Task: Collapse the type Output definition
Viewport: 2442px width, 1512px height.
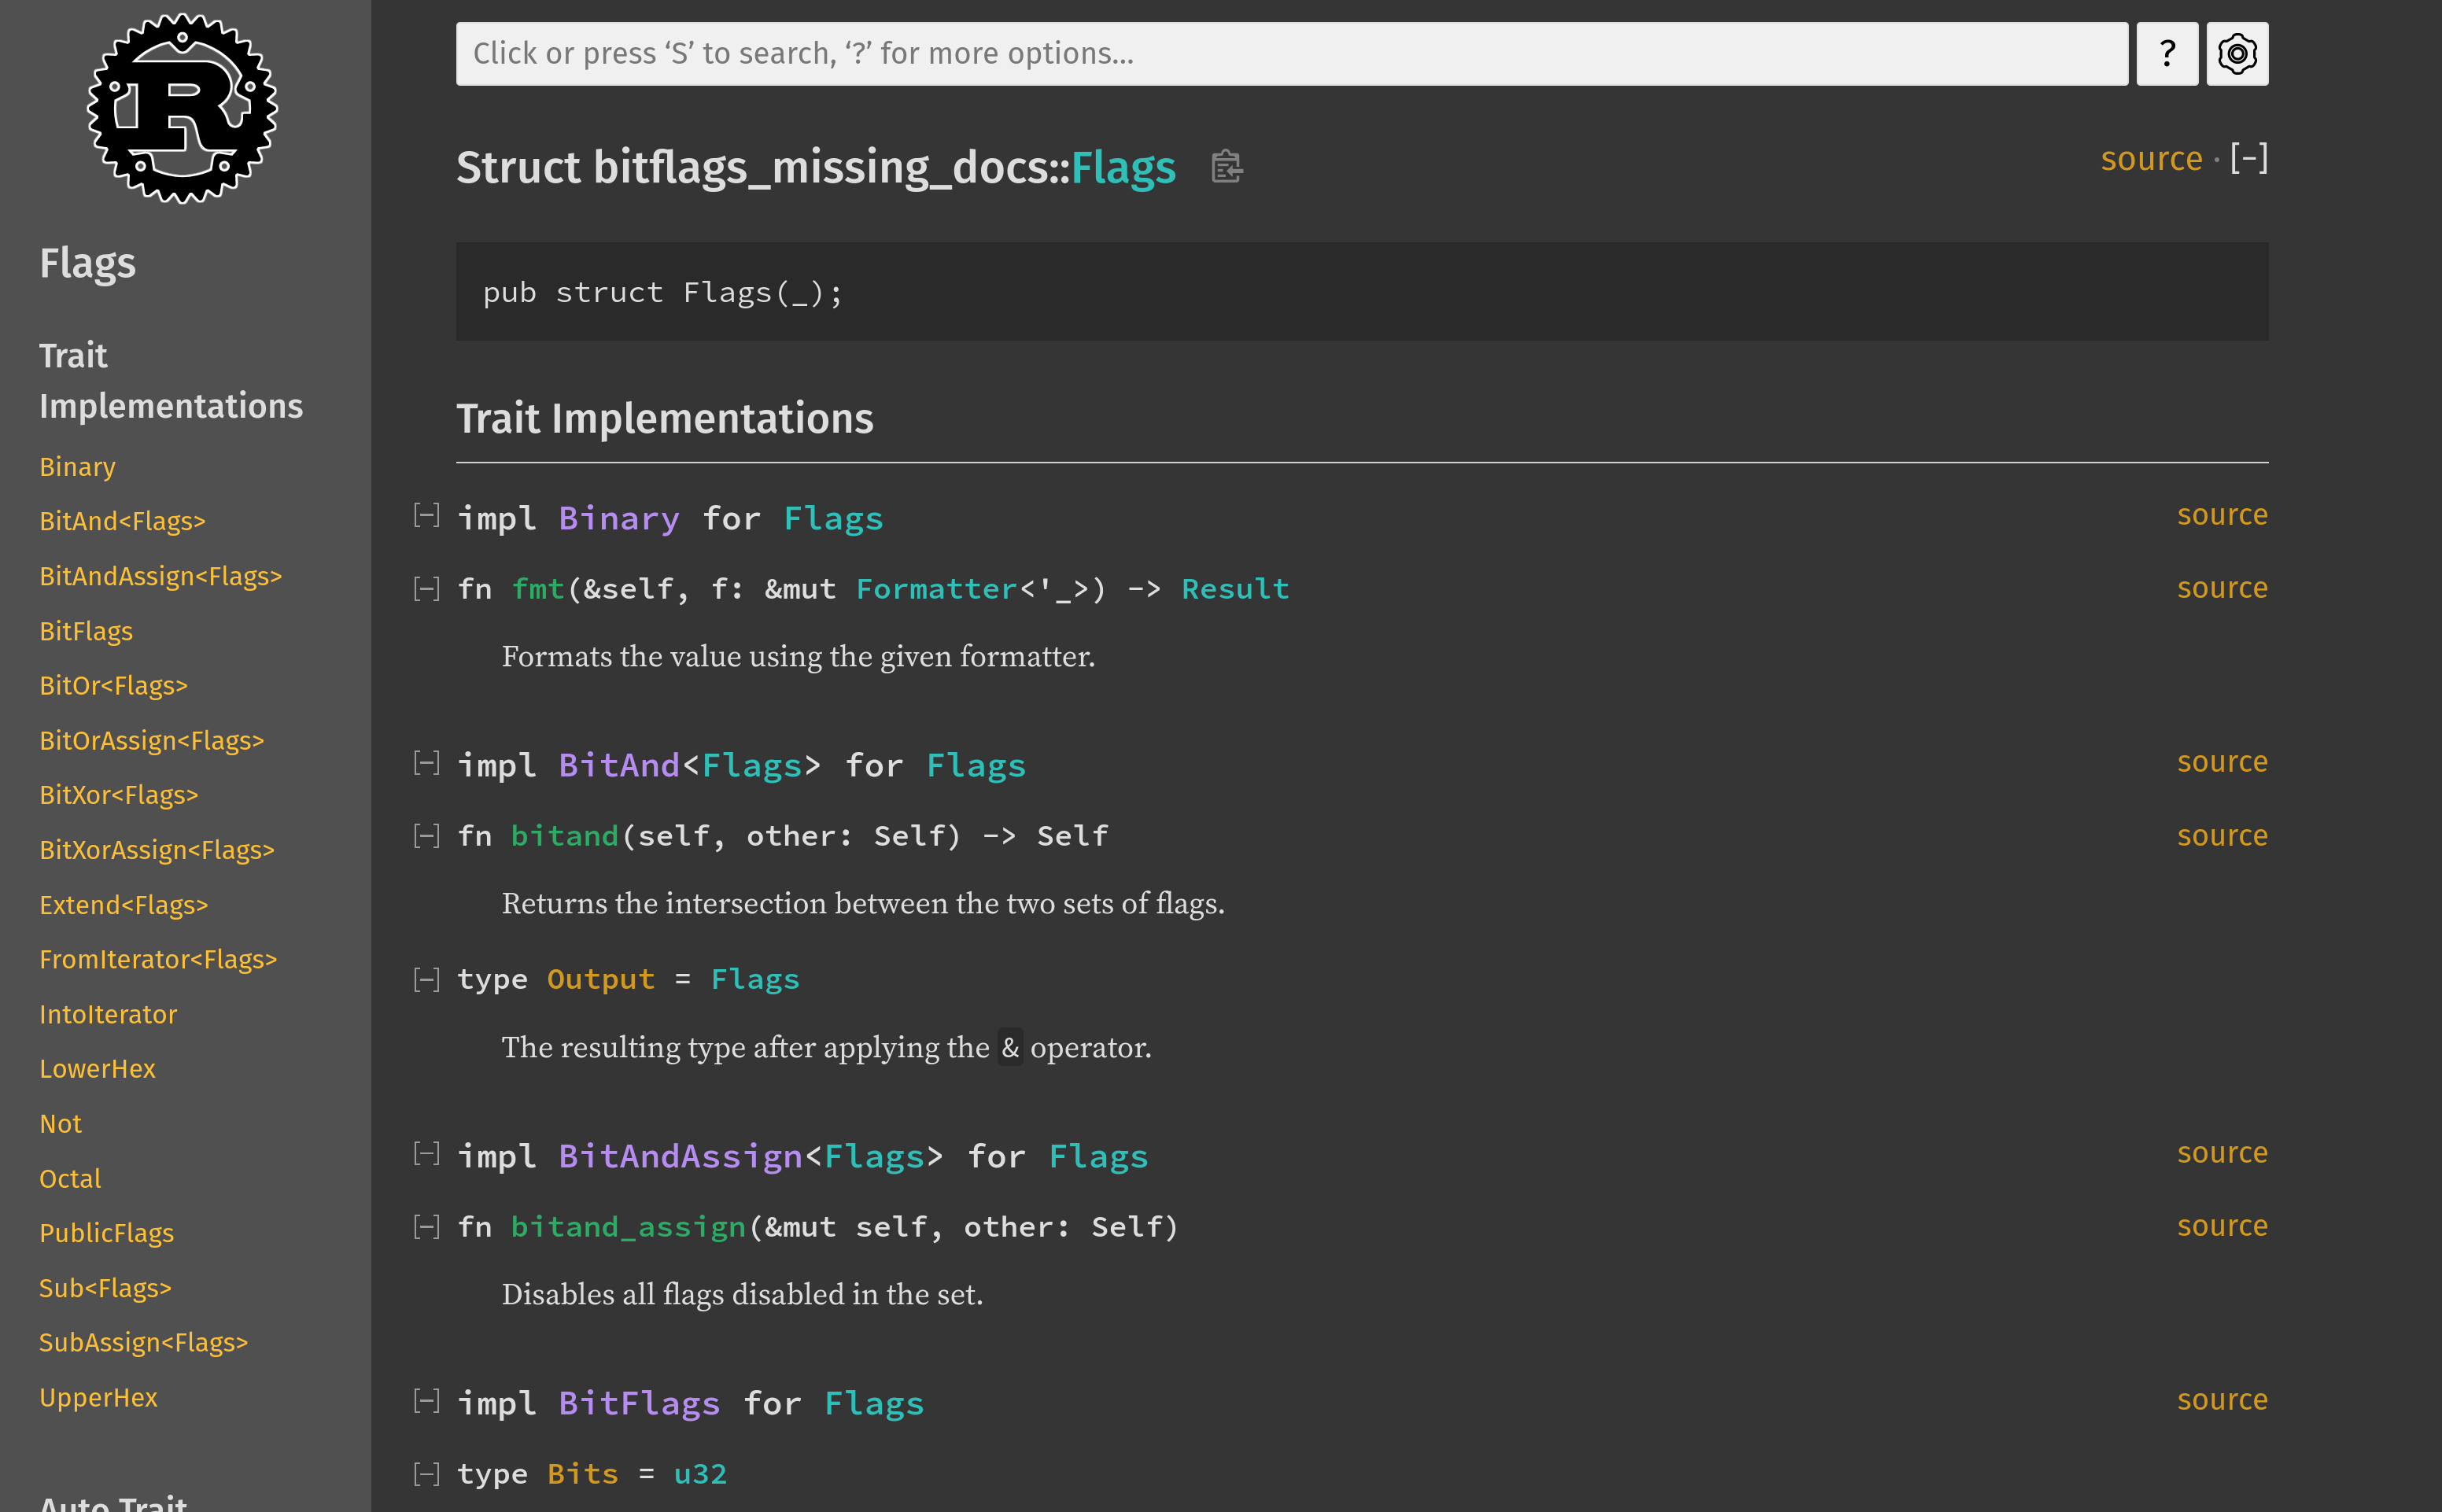Action: click(426, 978)
